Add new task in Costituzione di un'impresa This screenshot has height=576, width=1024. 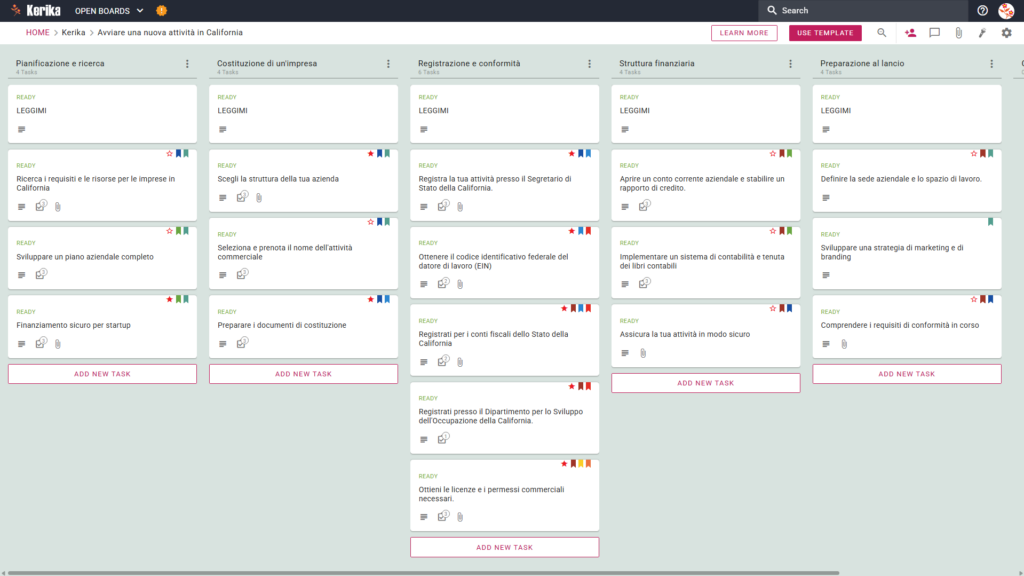pyautogui.click(x=304, y=374)
